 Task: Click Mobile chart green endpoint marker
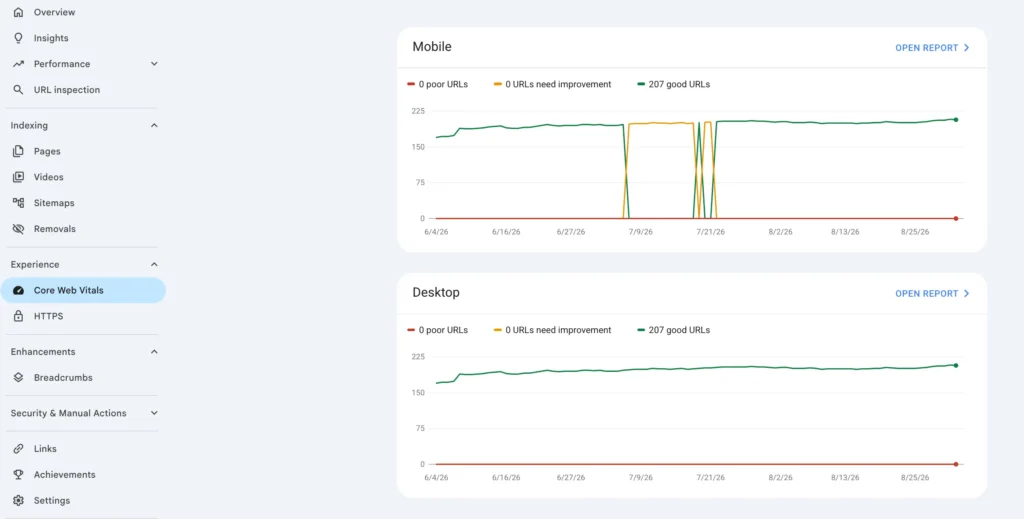pyautogui.click(x=955, y=119)
